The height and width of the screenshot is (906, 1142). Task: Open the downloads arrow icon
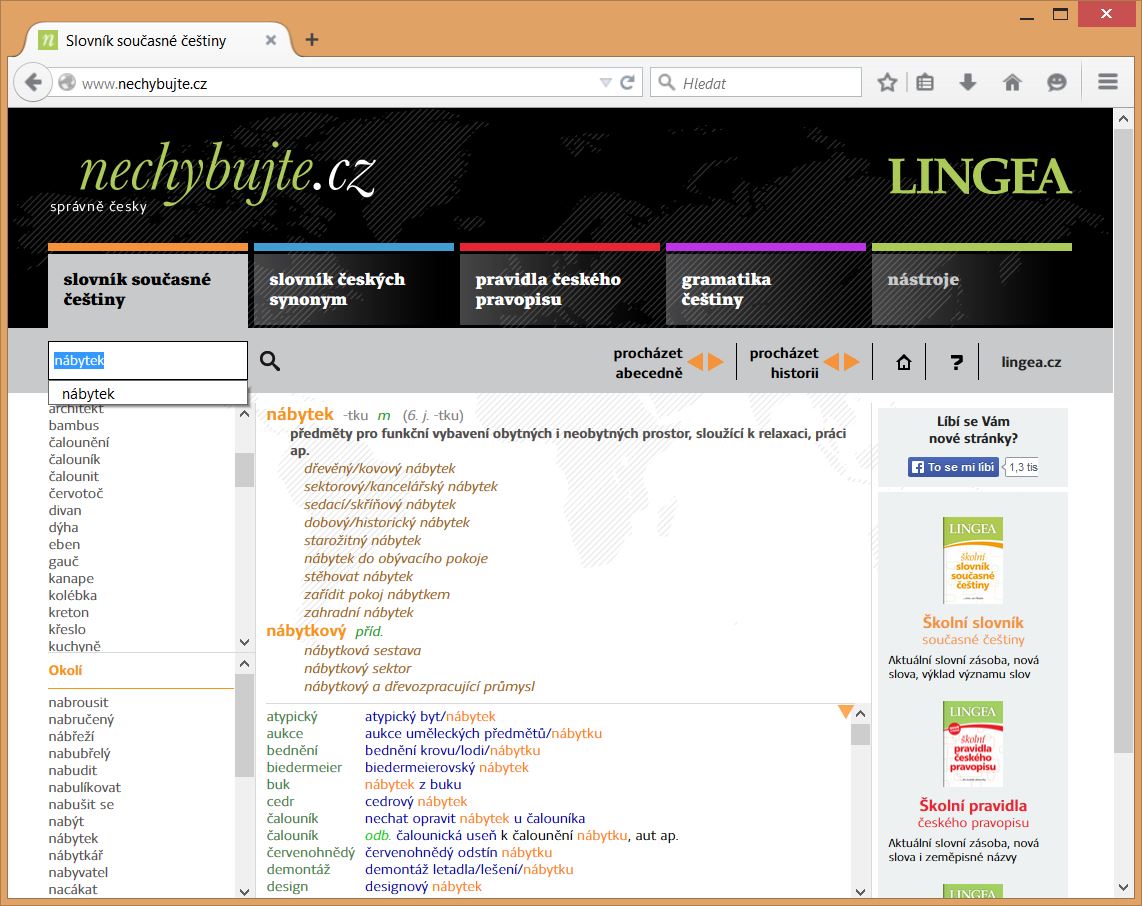(967, 82)
